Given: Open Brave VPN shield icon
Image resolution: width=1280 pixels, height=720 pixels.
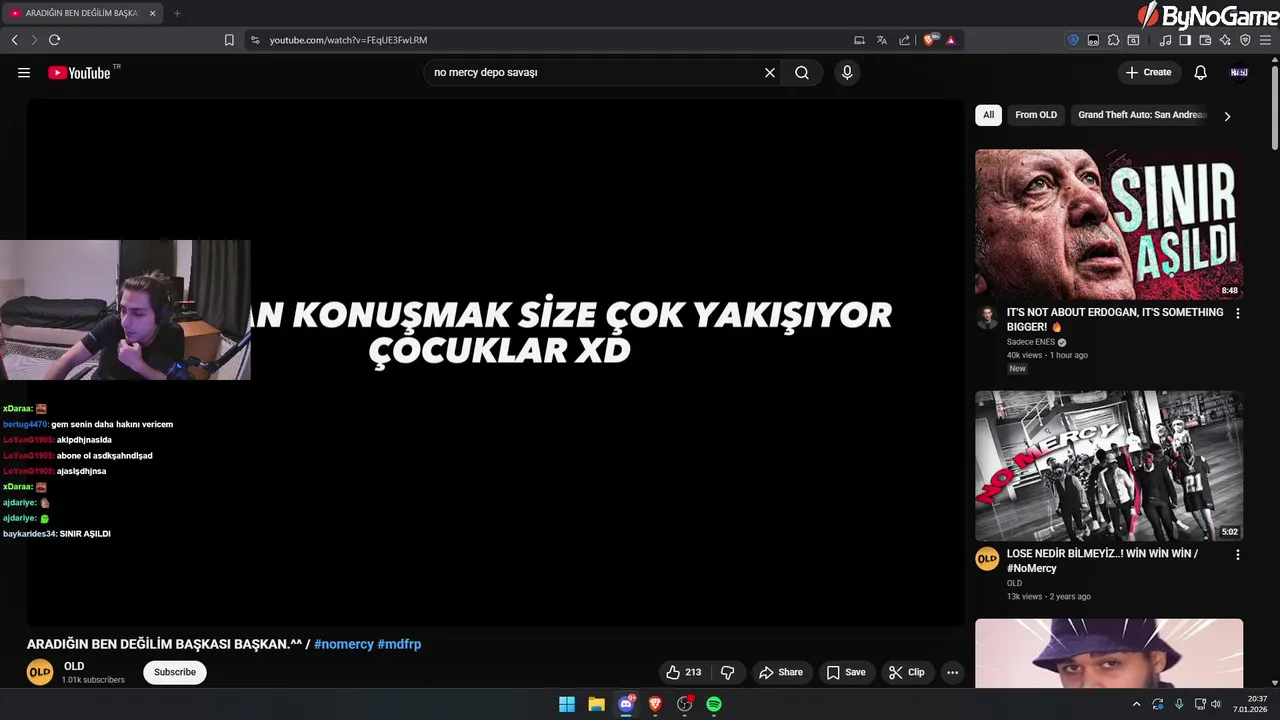Looking at the screenshot, I should coord(1245,40).
